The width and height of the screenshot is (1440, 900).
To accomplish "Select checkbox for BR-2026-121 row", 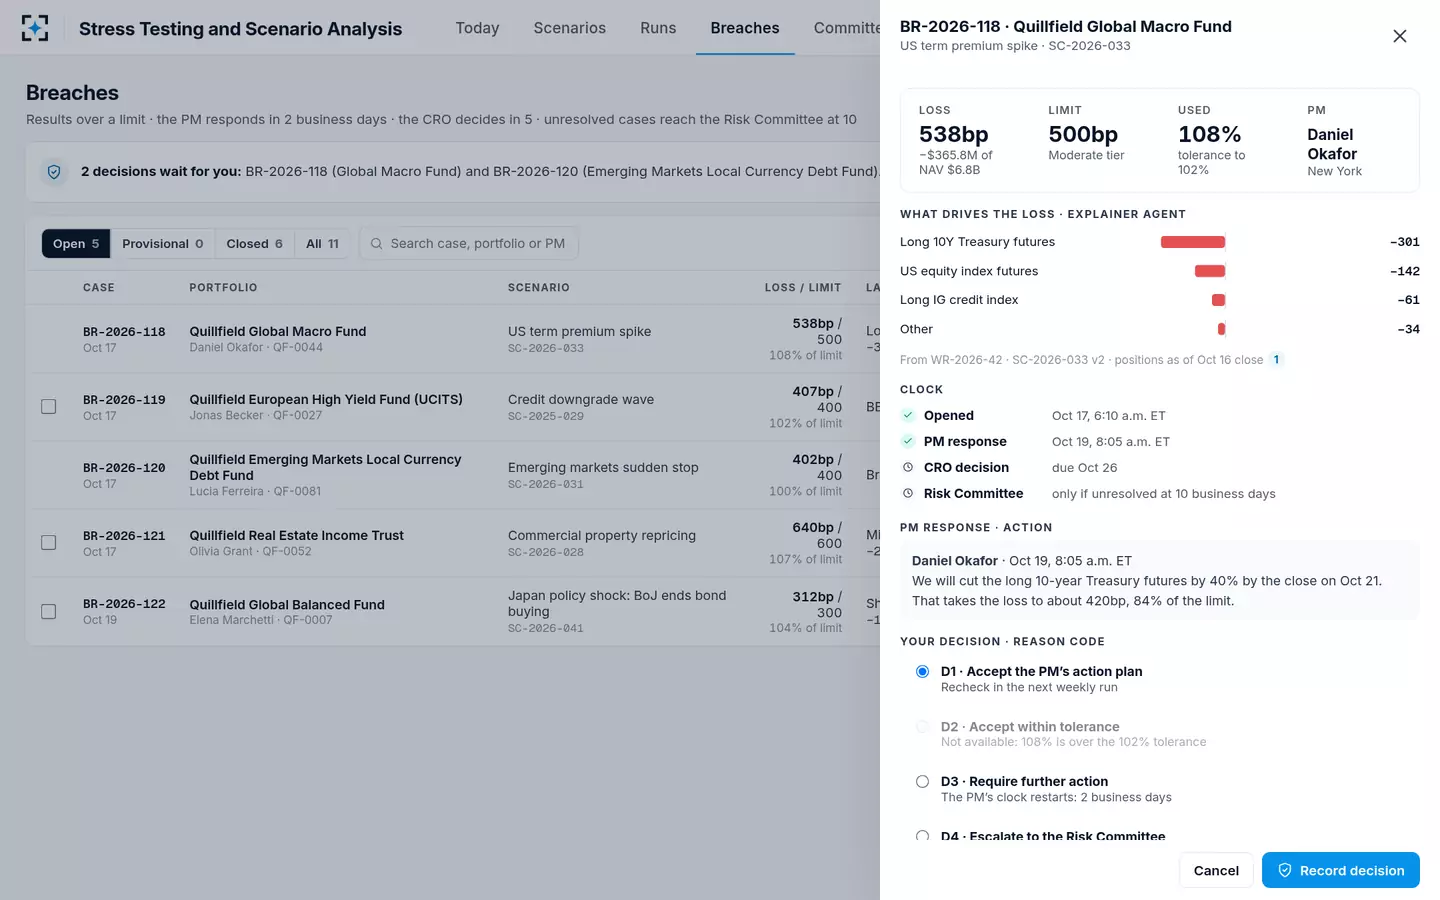I will click(x=48, y=543).
